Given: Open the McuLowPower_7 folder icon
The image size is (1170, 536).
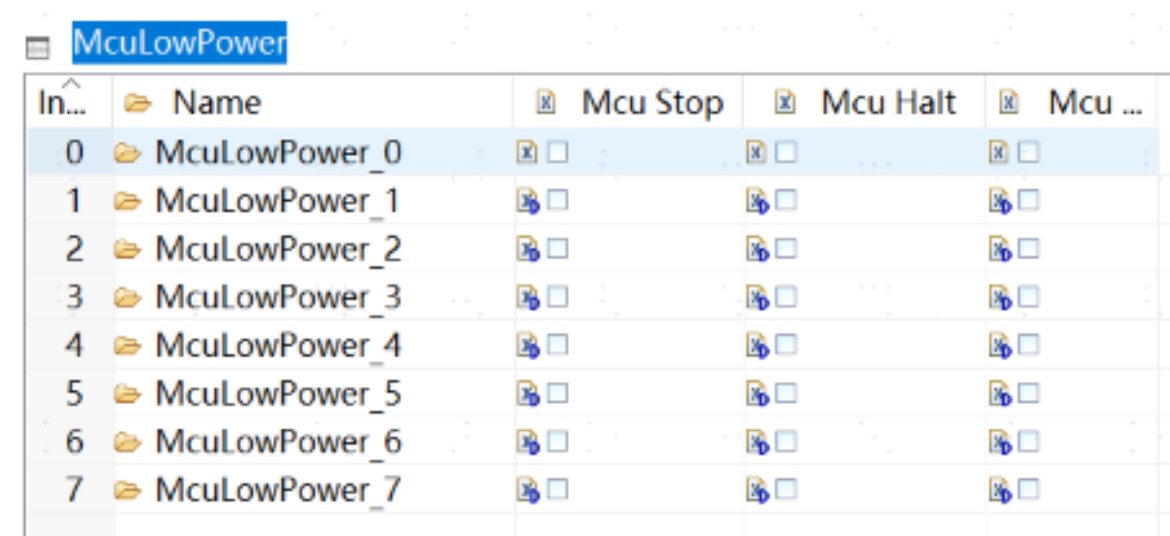Looking at the screenshot, I should tap(128, 489).
